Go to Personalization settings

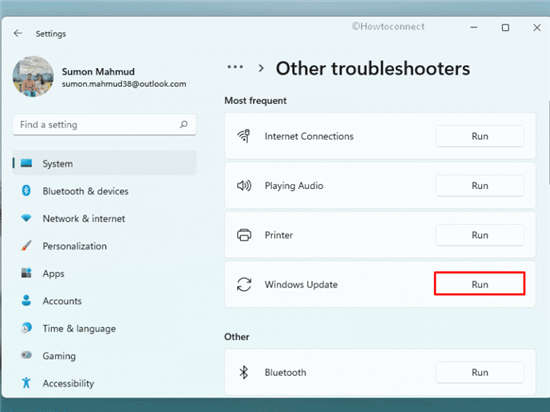104,246
